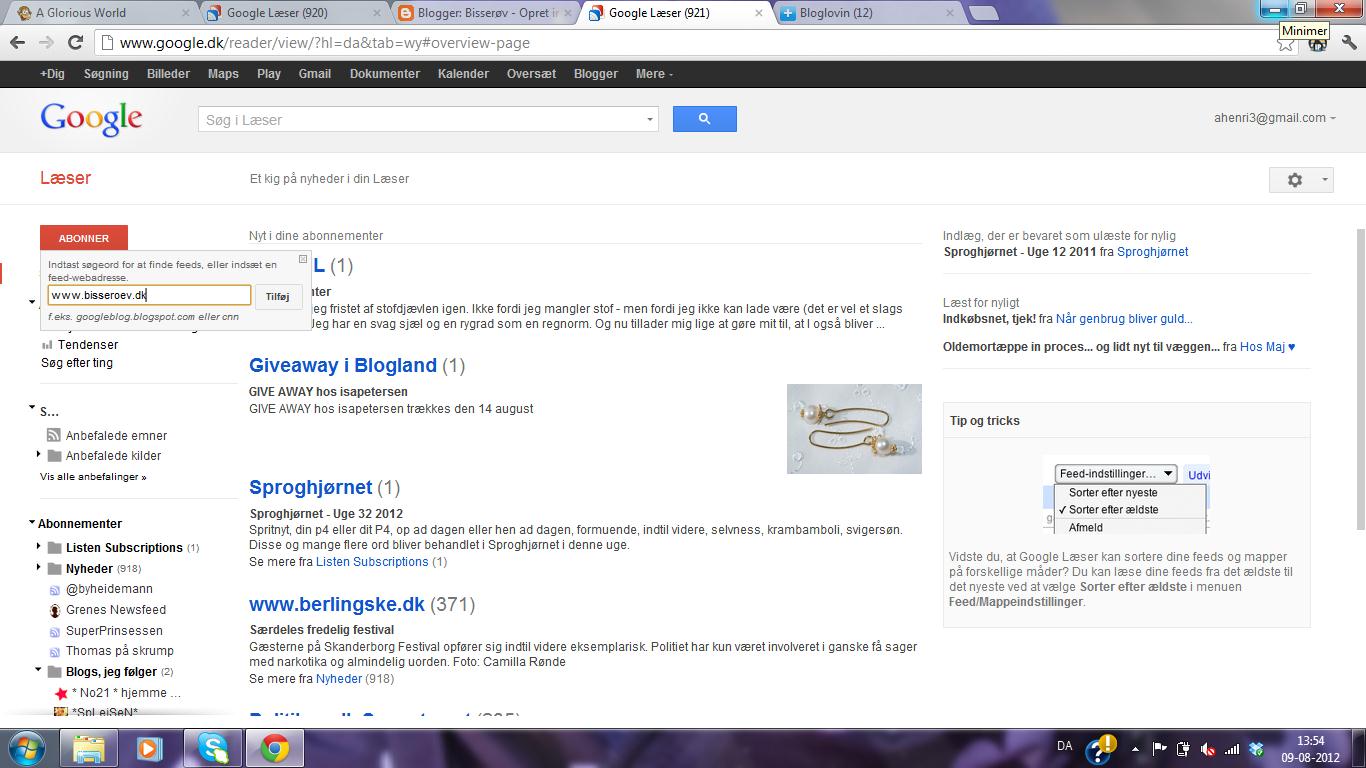Open the settings gear menu in Læser
The width and height of the screenshot is (1366, 768).
click(1301, 180)
